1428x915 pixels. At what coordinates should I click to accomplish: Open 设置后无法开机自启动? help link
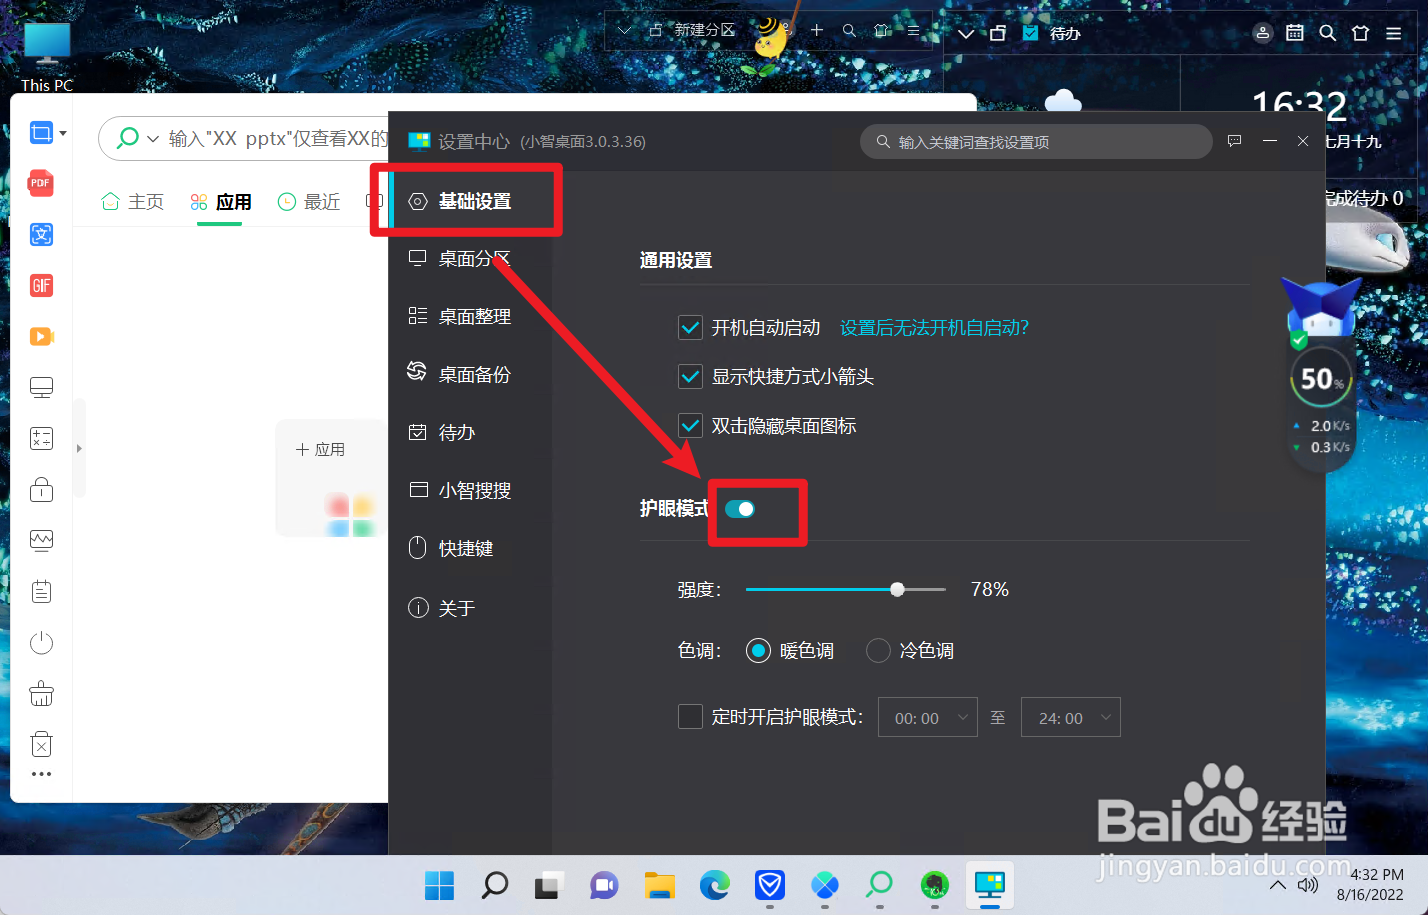click(934, 328)
